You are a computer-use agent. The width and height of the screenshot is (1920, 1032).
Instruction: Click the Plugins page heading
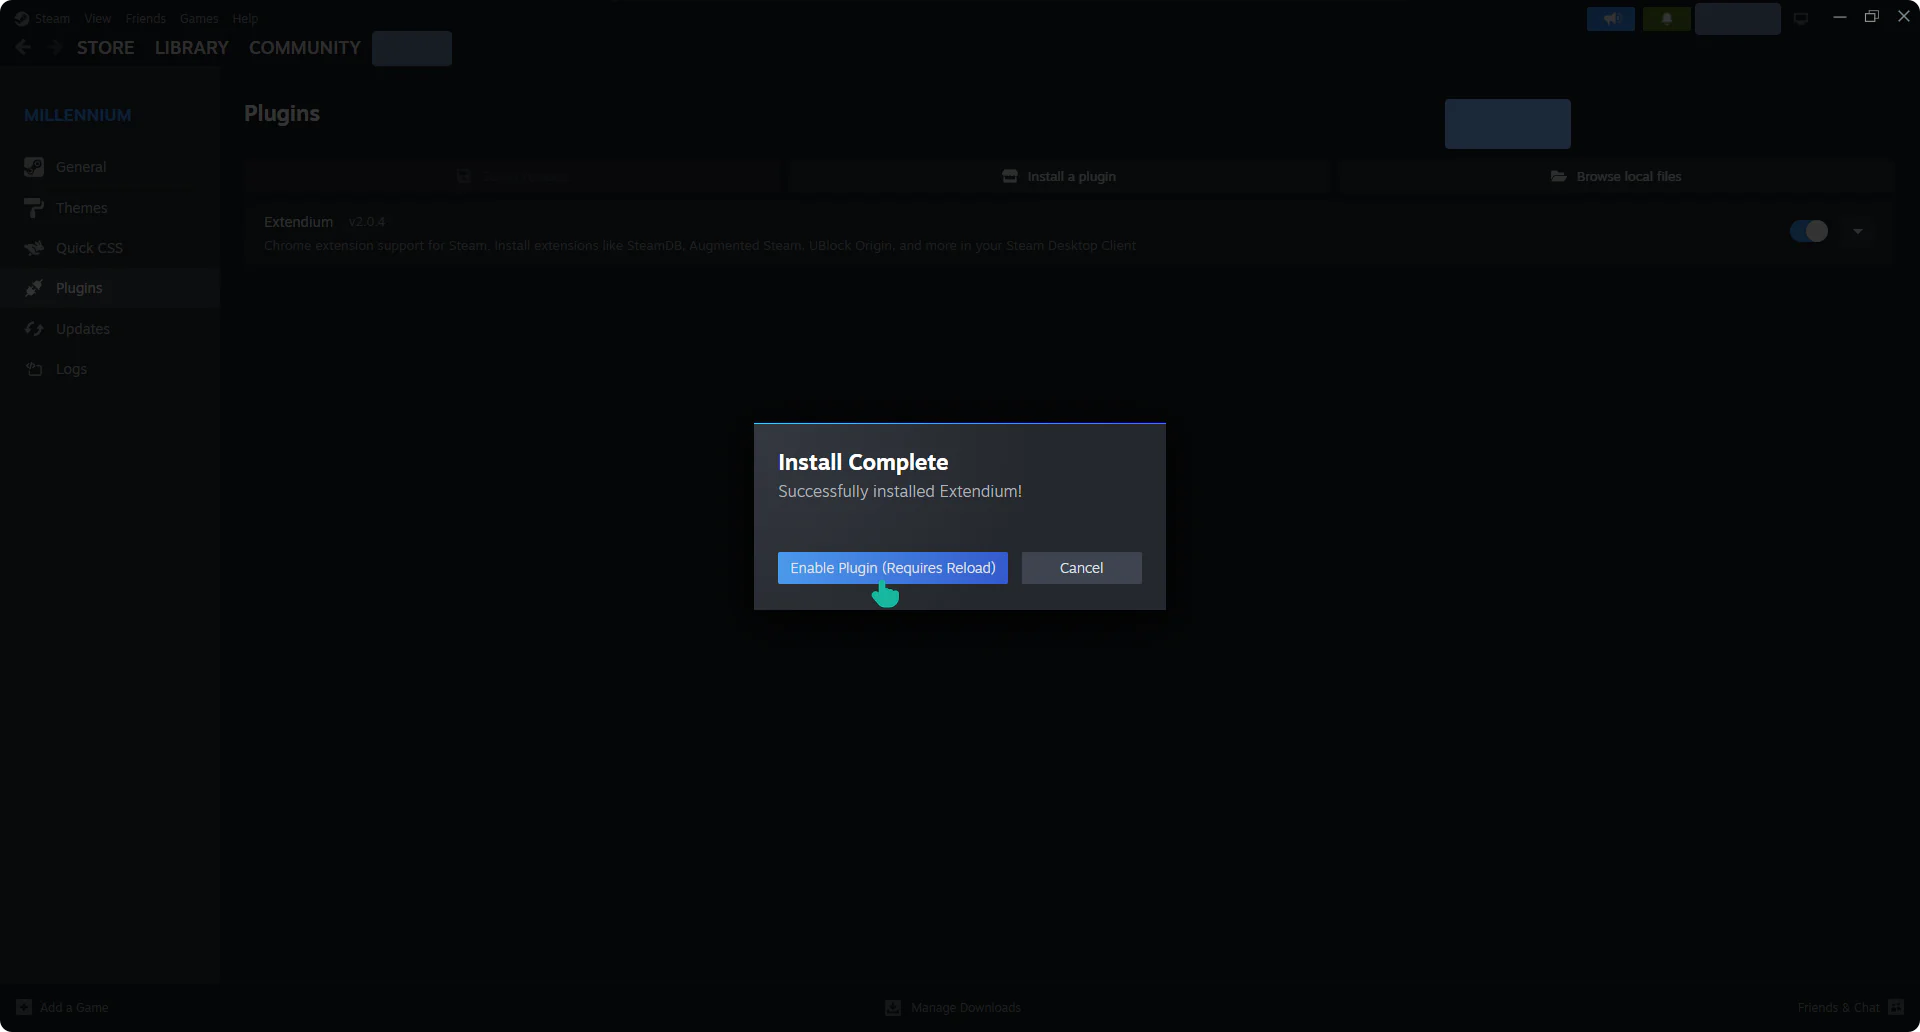coord(282,113)
